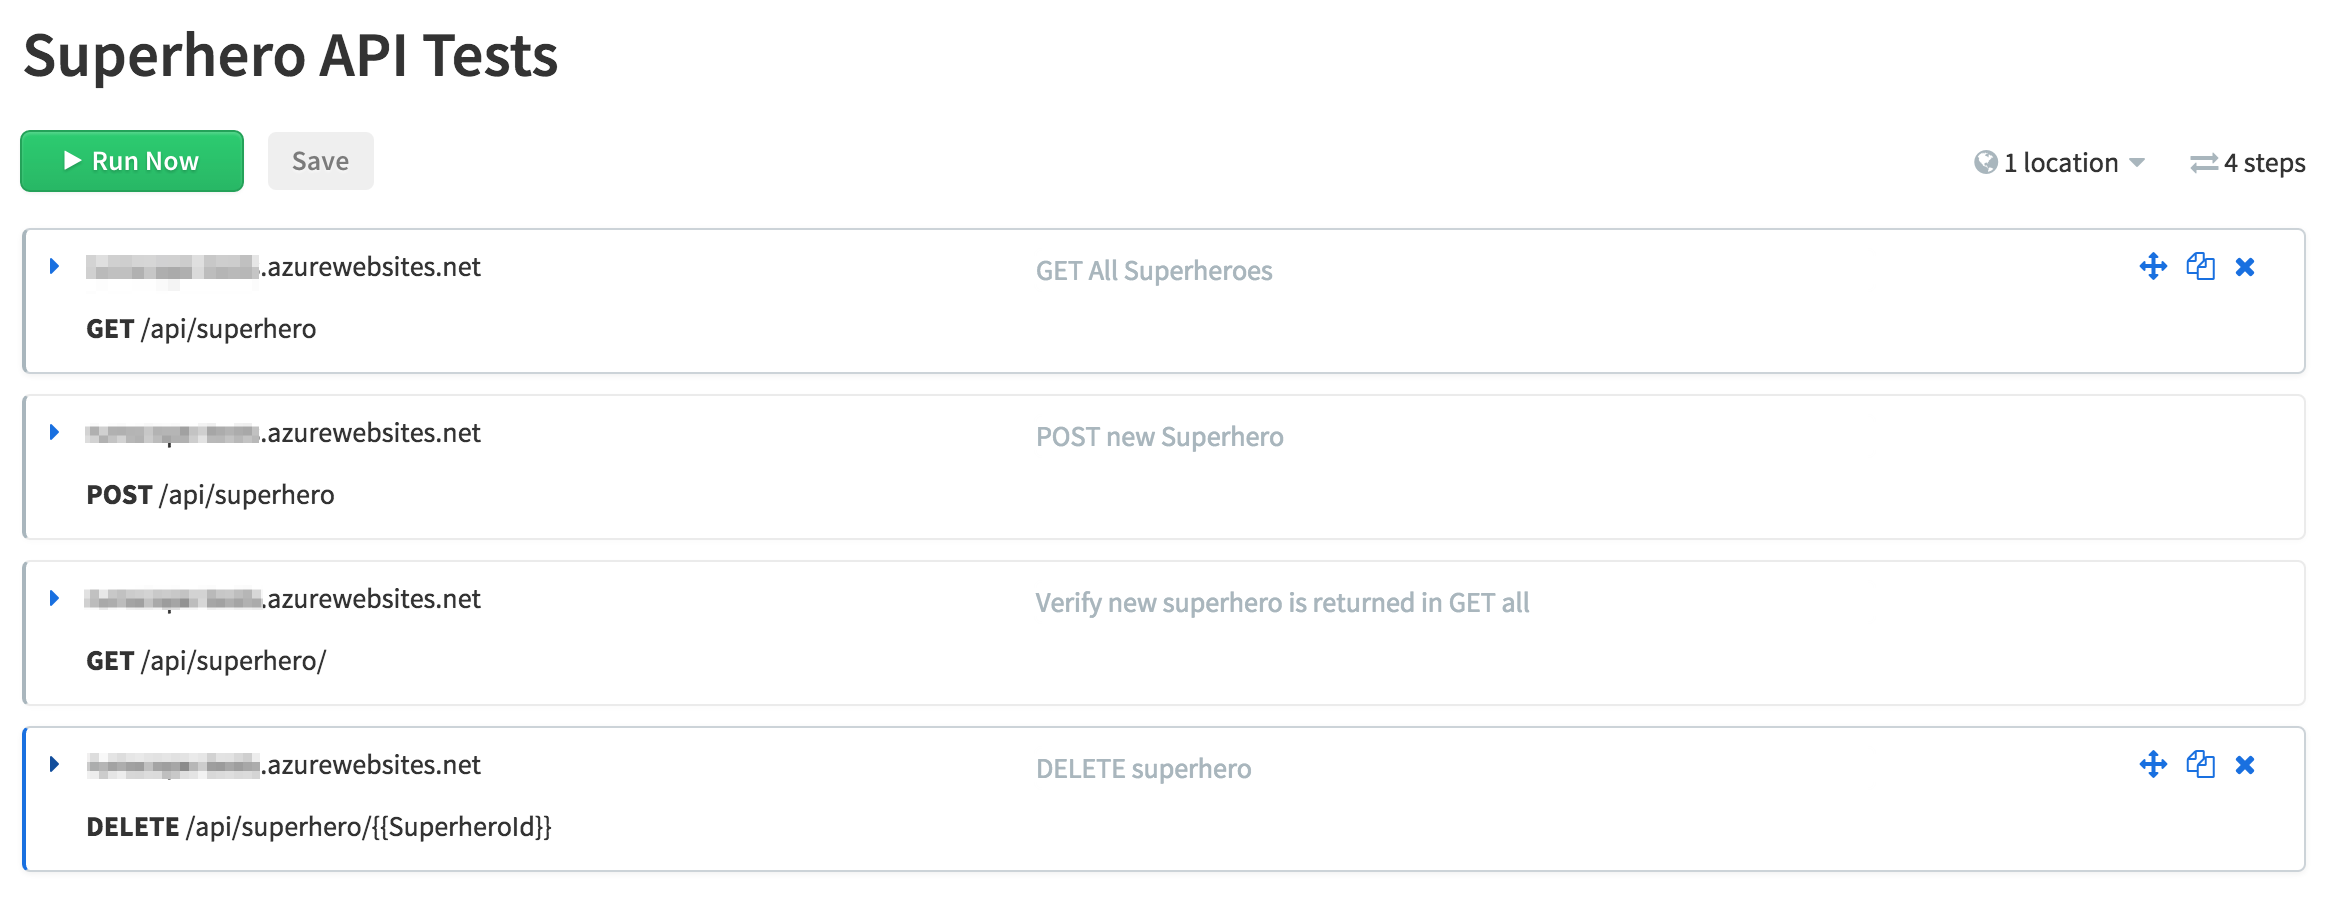This screenshot has width=2342, height=898.
Task: Expand the Verify new superhero step
Action: (55, 598)
